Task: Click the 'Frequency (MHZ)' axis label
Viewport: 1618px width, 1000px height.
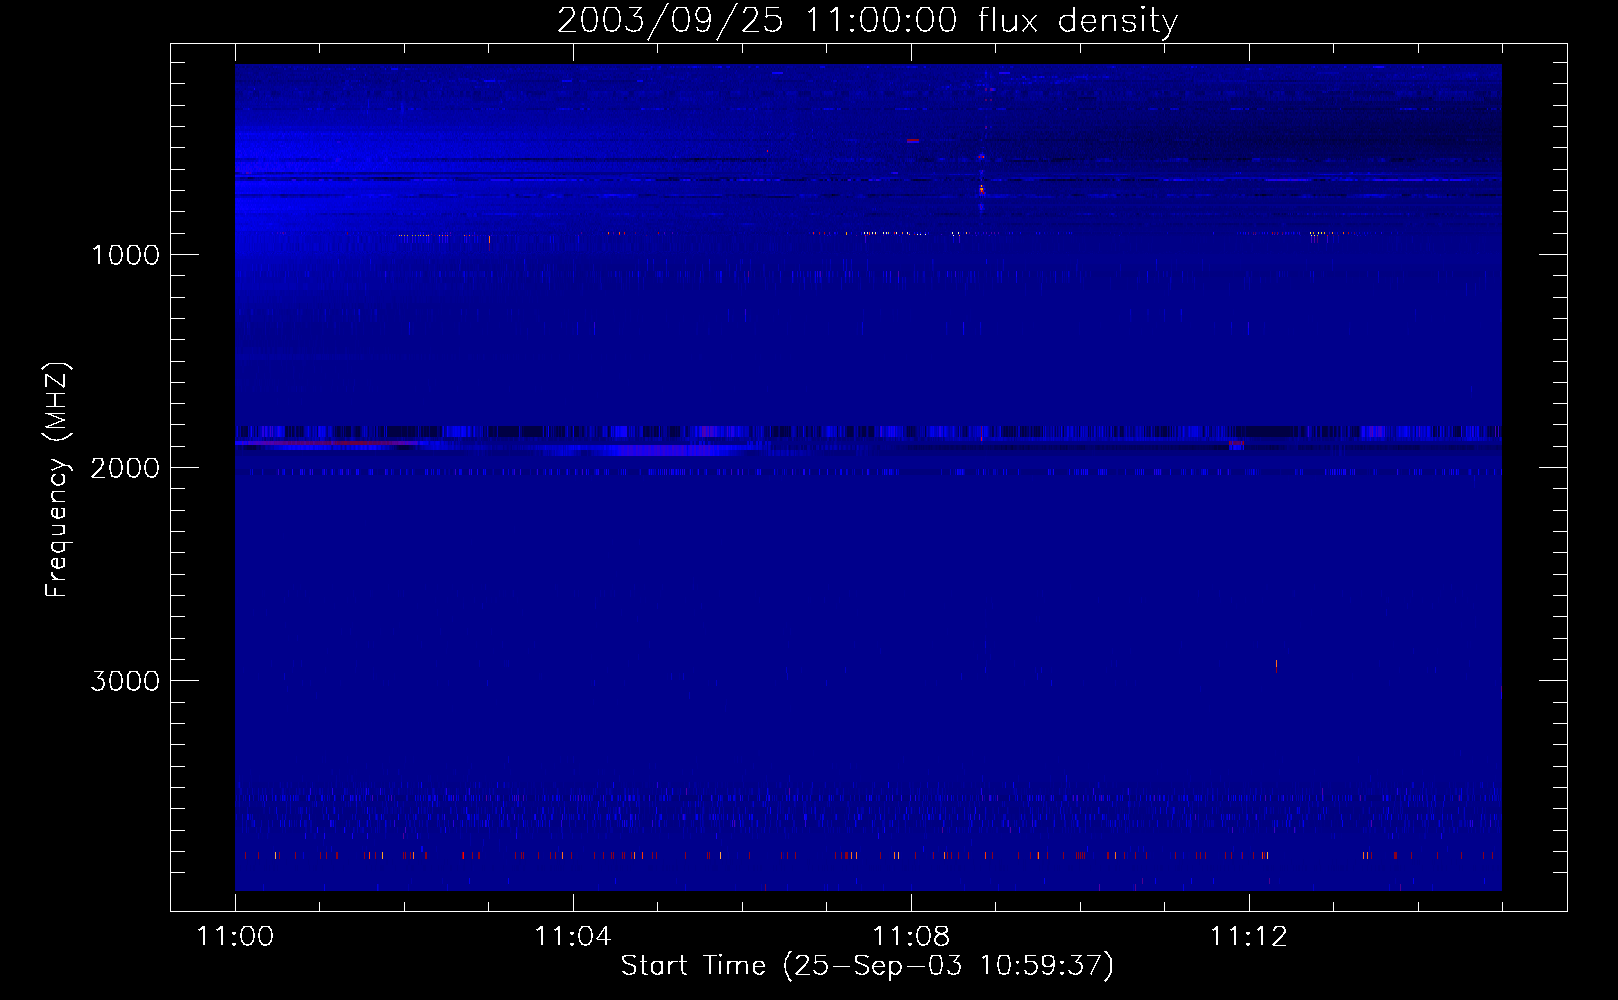Action: 56,480
